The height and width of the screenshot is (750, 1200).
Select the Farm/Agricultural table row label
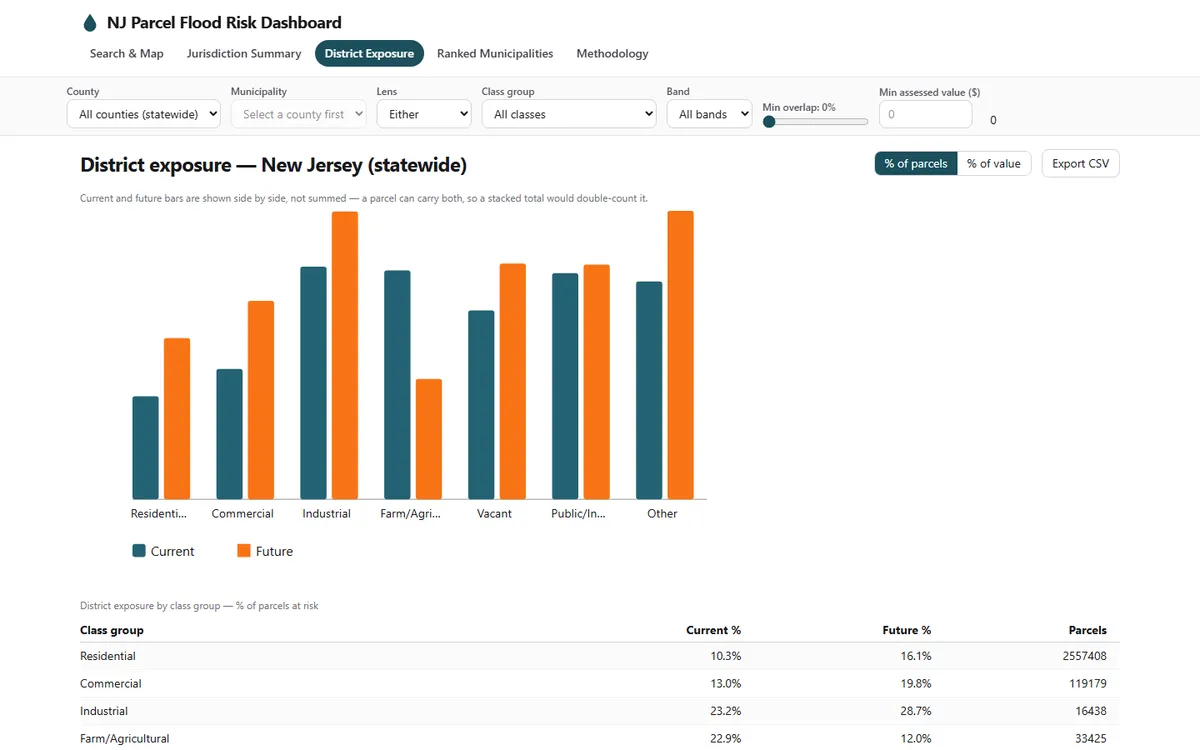pyautogui.click(x=124, y=738)
